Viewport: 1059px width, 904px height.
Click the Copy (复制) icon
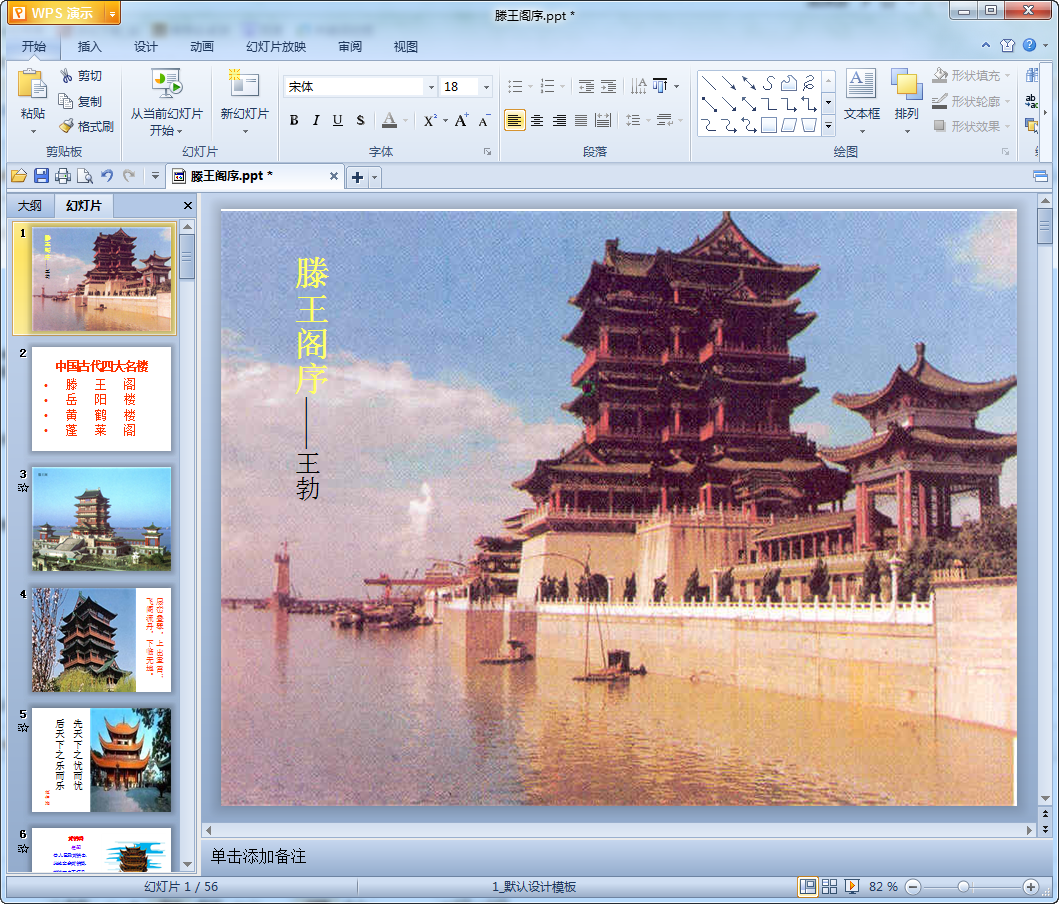click(66, 101)
